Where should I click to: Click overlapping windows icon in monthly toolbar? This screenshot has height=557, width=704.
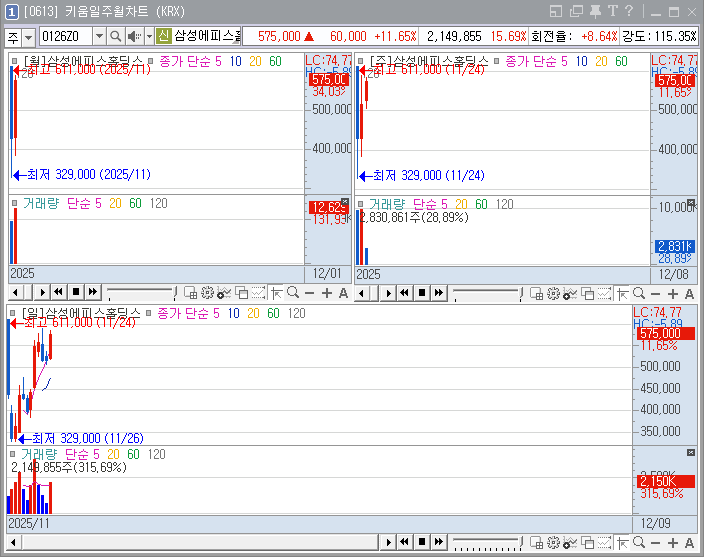coord(242,293)
